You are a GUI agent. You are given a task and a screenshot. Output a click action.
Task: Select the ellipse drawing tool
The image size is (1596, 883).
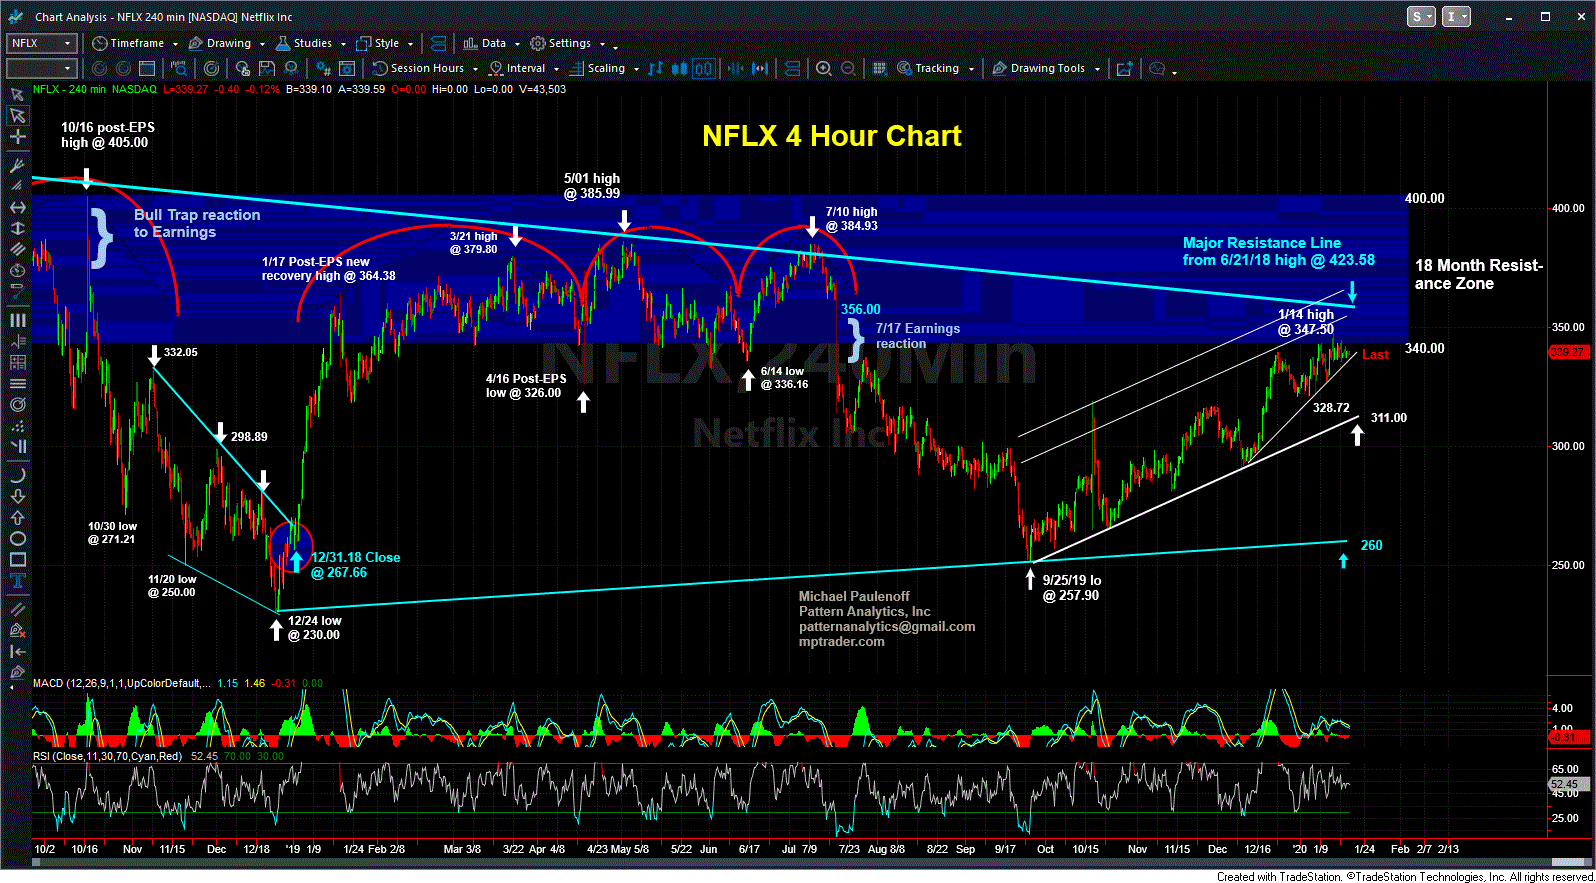pyautogui.click(x=17, y=539)
